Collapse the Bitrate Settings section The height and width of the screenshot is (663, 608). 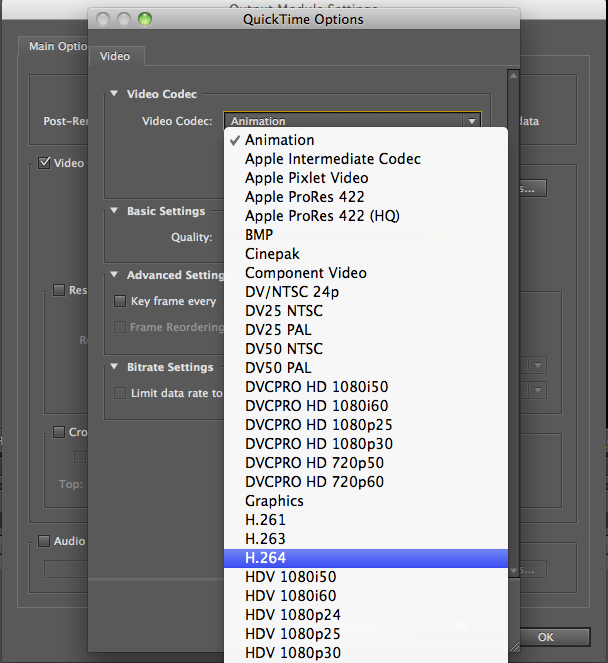[114, 367]
